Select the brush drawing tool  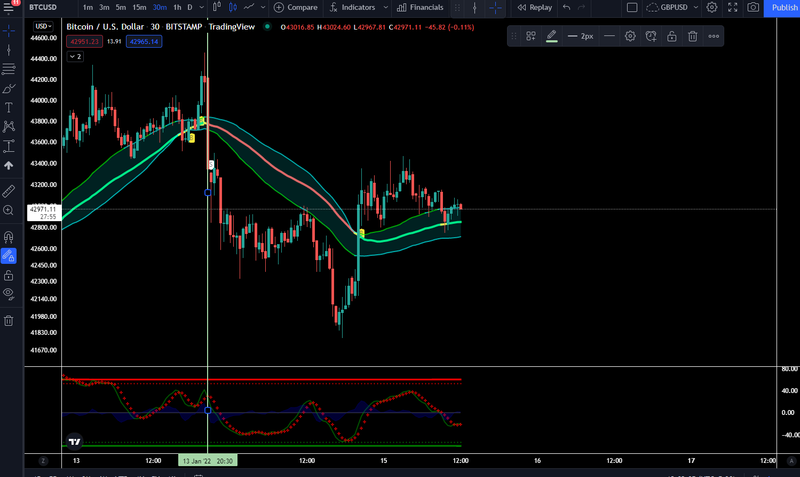tap(9, 89)
